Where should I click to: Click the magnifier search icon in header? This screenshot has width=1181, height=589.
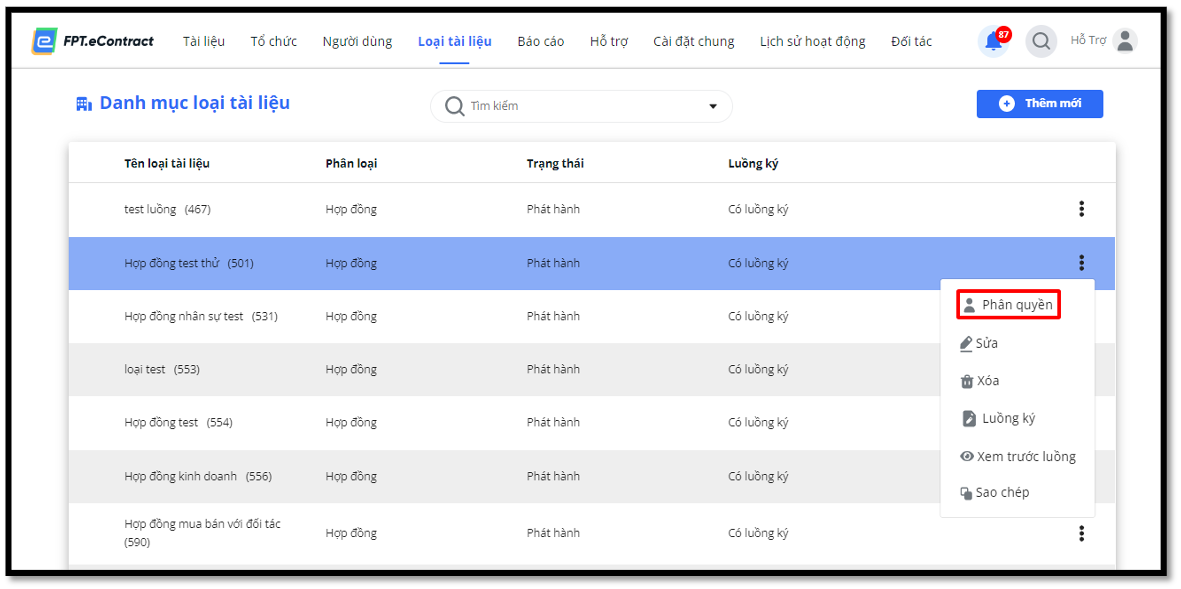(x=1041, y=41)
